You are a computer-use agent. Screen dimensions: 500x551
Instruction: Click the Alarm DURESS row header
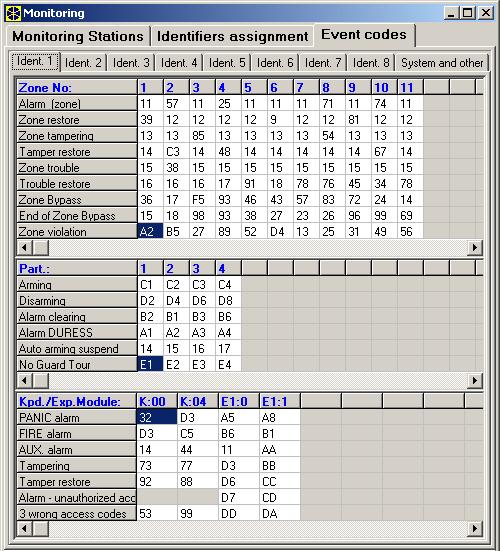coord(77,332)
